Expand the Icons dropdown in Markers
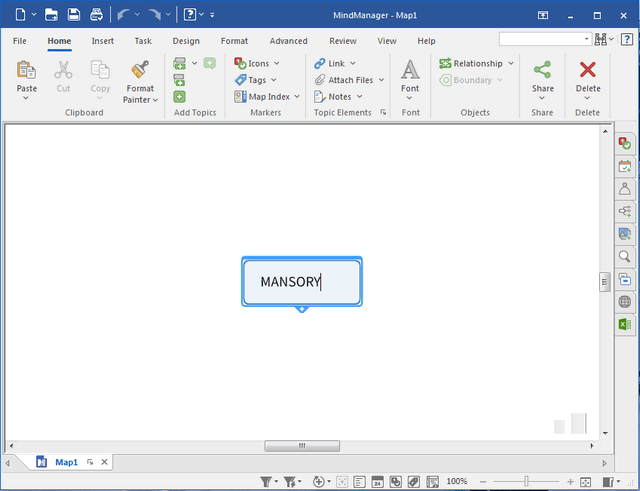Screen dimensions: 640x491 tap(276, 63)
